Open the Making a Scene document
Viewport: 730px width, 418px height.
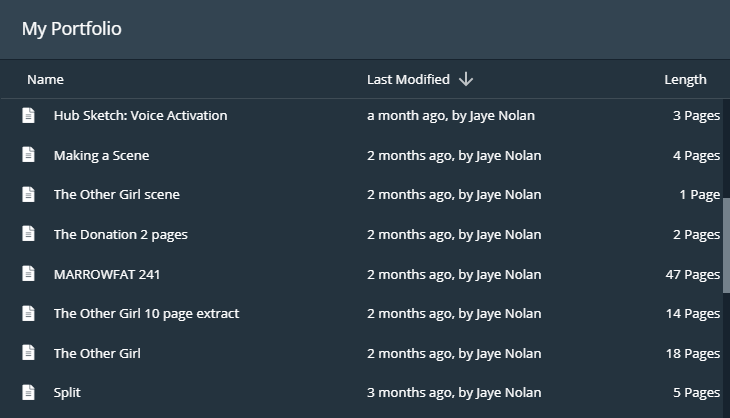tap(101, 155)
